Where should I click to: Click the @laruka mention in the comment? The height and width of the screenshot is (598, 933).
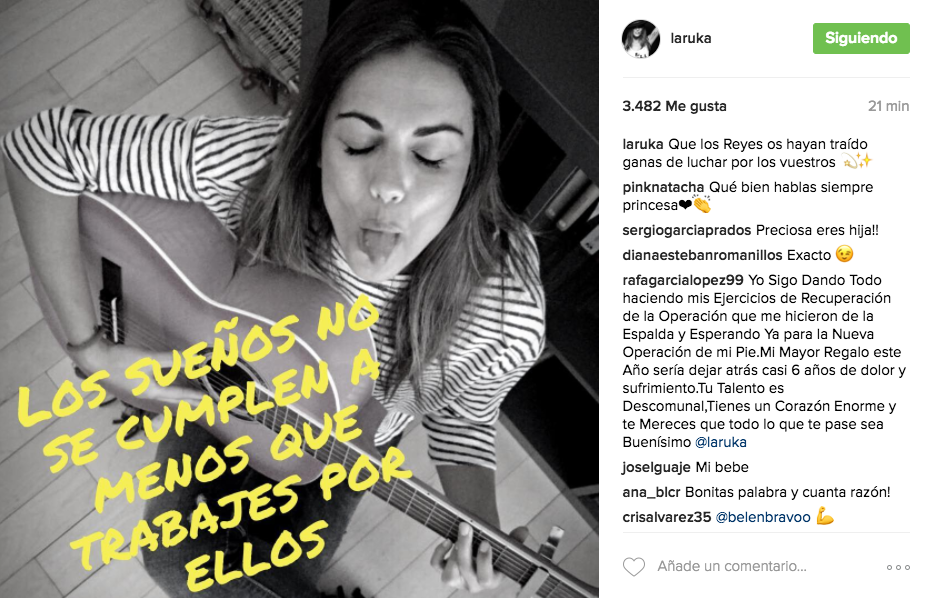tap(721, 442)
